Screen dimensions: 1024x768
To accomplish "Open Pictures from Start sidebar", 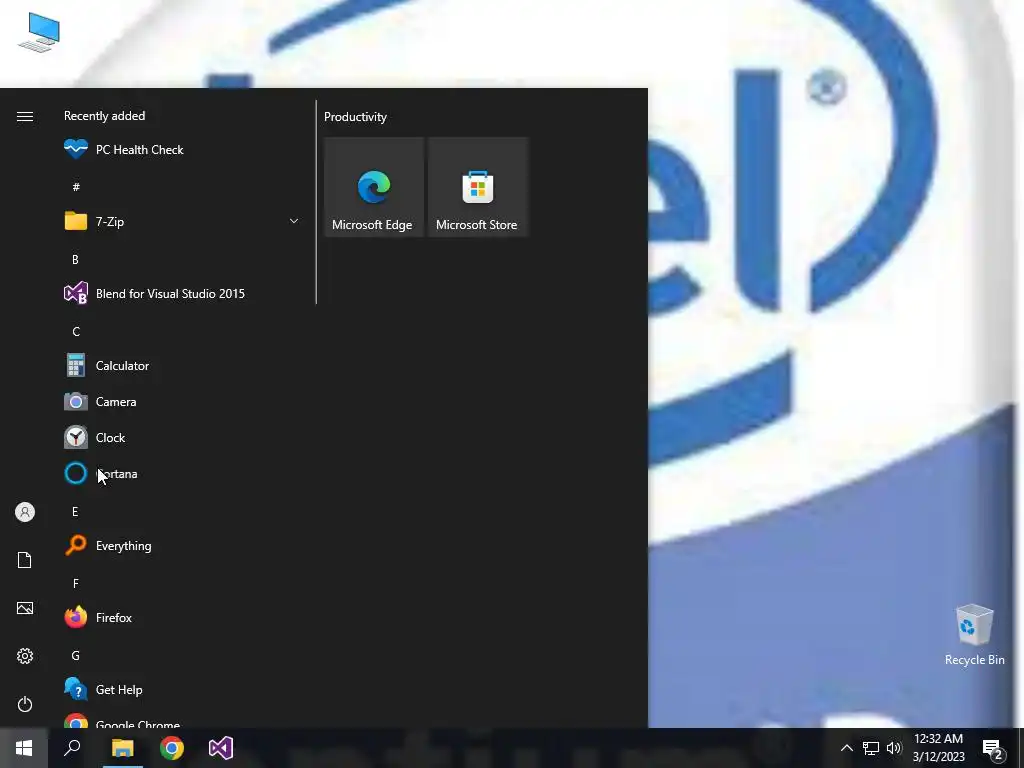I will point(25,608).
